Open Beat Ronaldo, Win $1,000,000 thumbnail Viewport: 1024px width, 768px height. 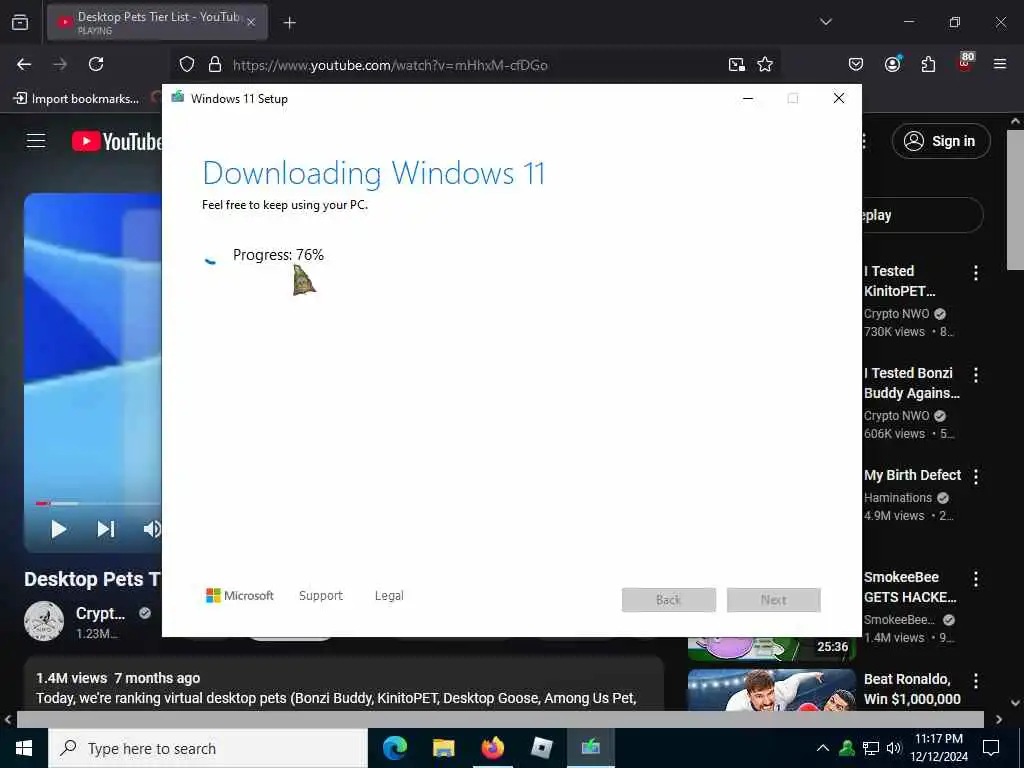[x=771, y=690]
